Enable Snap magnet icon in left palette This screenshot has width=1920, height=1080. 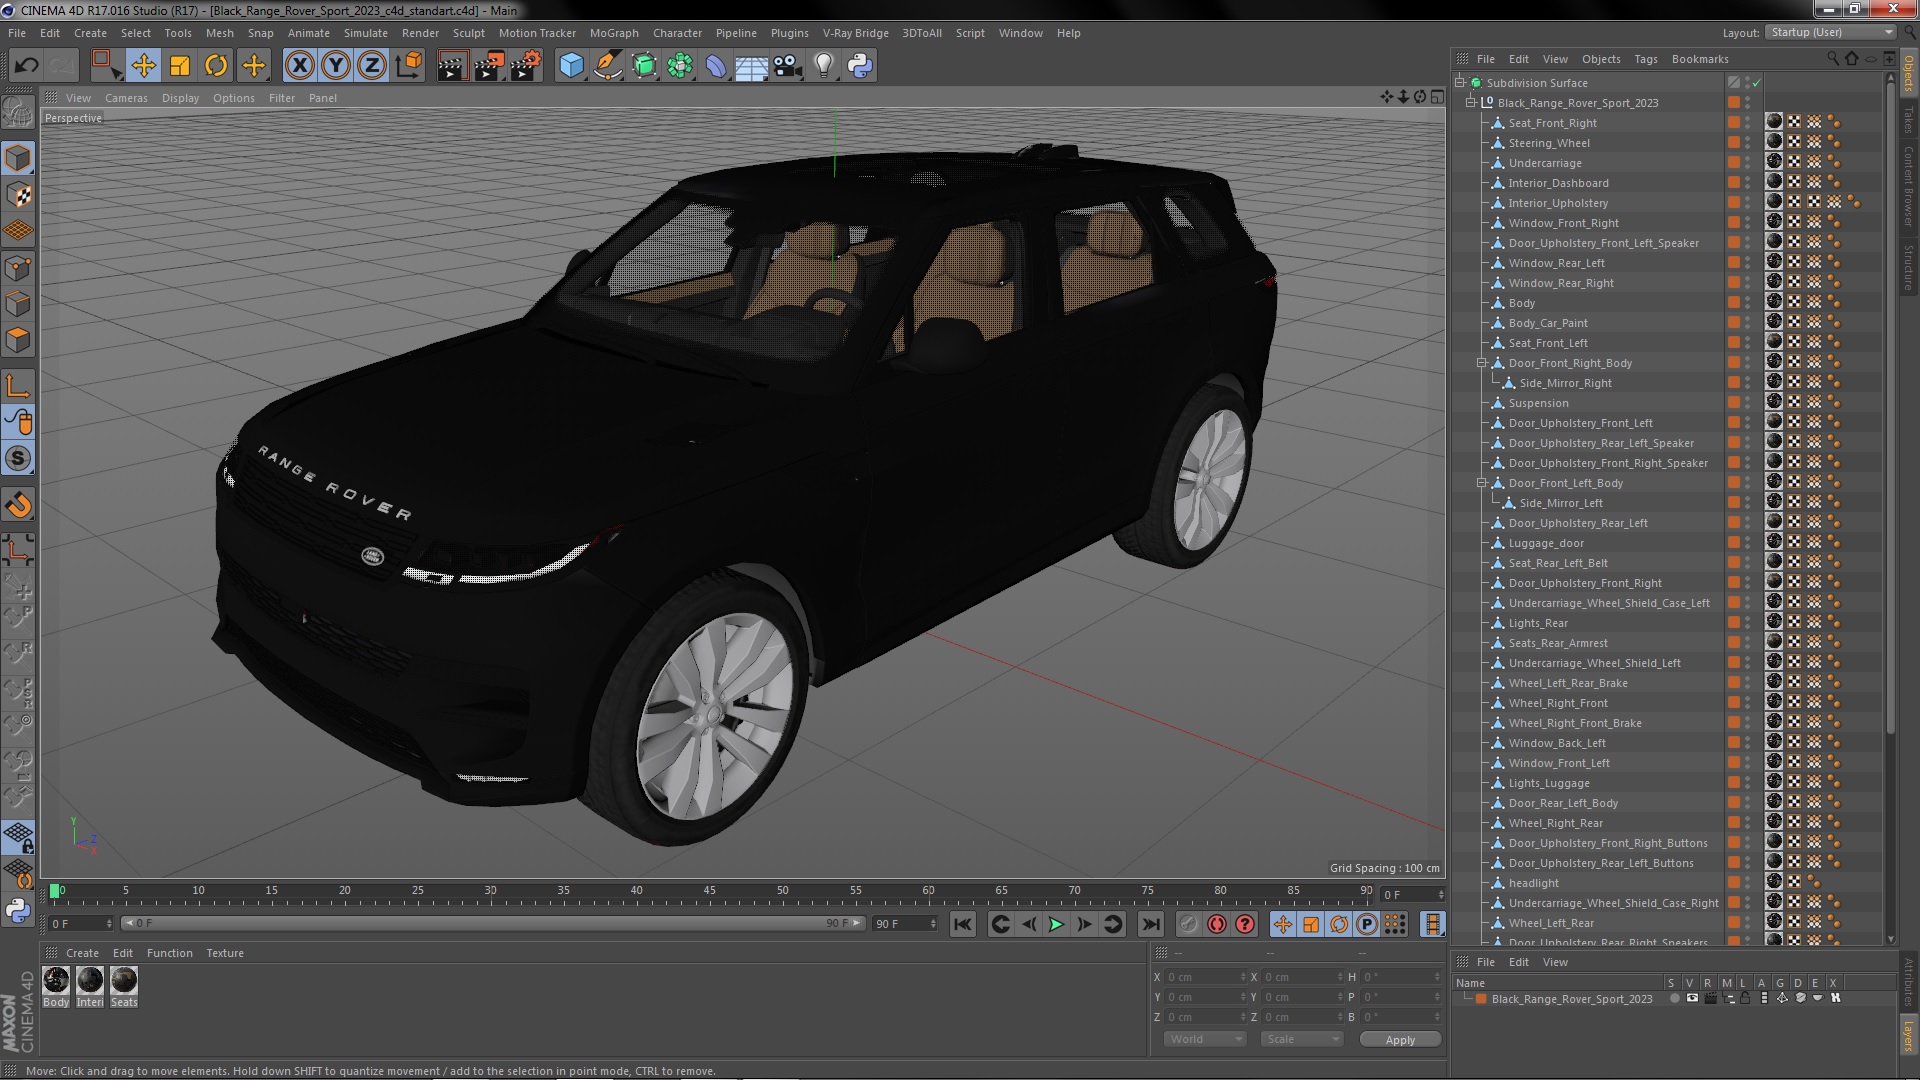tap(18, 506)
